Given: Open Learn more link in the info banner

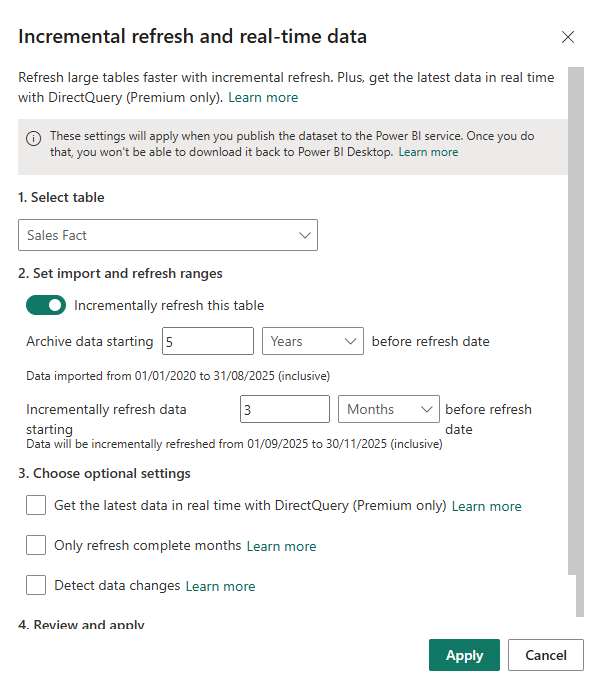Looking at the screenshot, I should pos(428,152).
